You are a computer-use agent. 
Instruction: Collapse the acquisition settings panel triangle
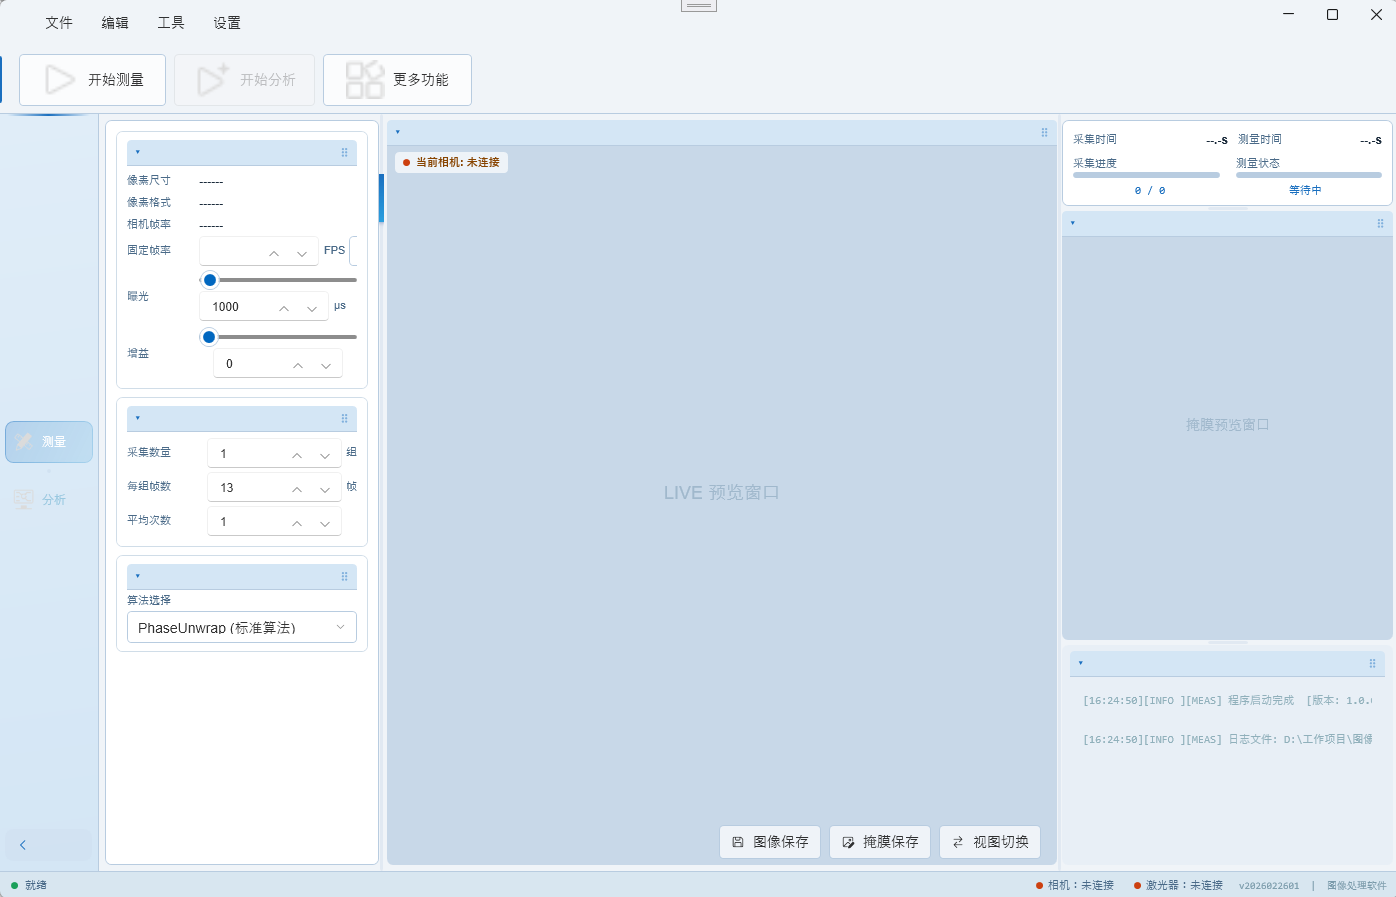coord(137,419)
